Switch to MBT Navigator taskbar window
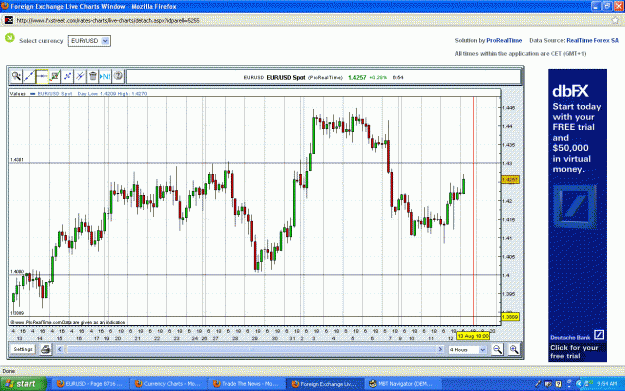The height and width of the screenshot is (391, 625). pyautogui.click(x=403, y=384)
